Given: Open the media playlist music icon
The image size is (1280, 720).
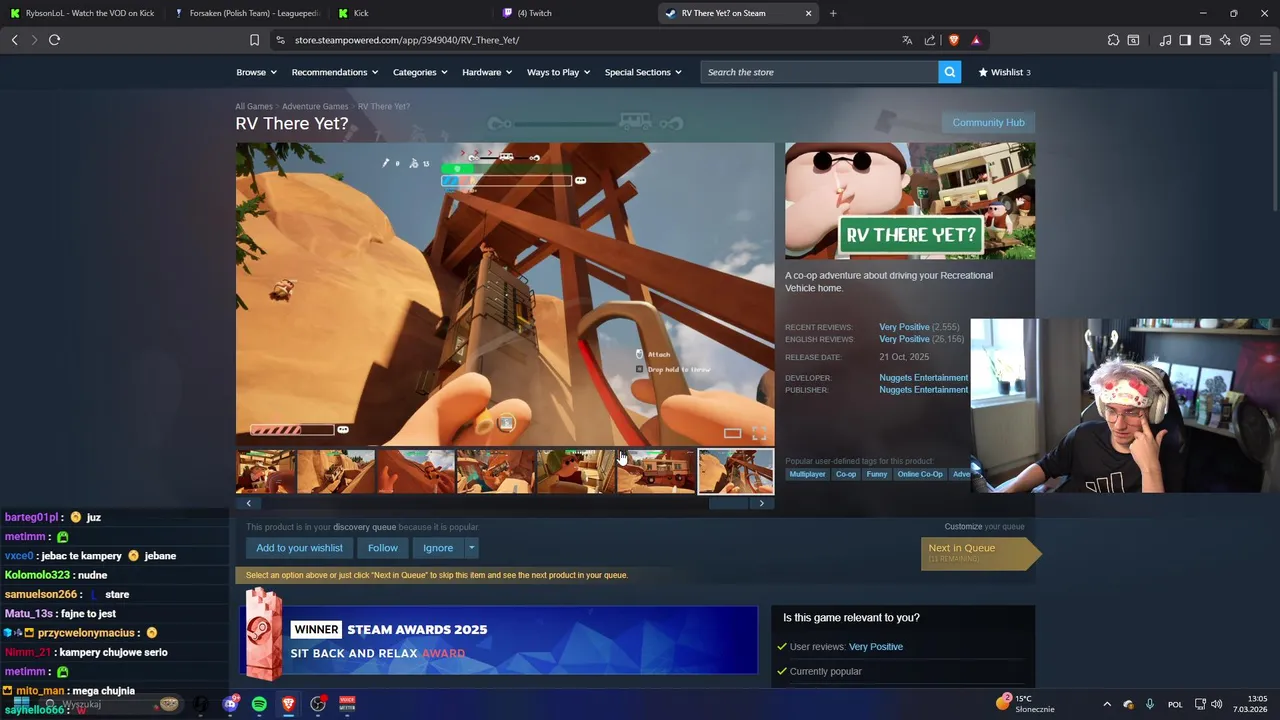Looking at the screenshot, I should [1165, 40].
